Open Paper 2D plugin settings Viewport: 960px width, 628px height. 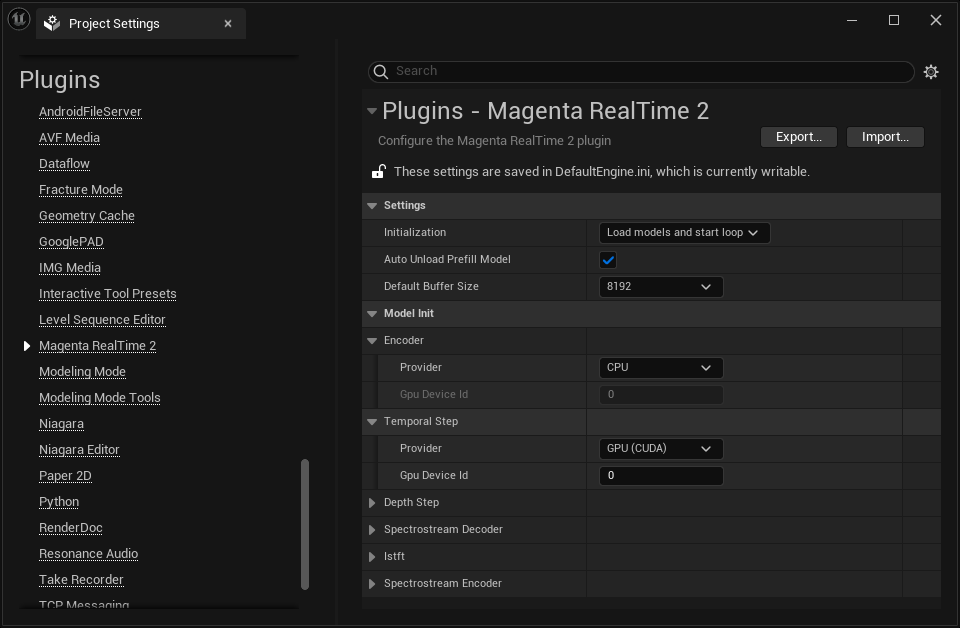click(65, 476)
